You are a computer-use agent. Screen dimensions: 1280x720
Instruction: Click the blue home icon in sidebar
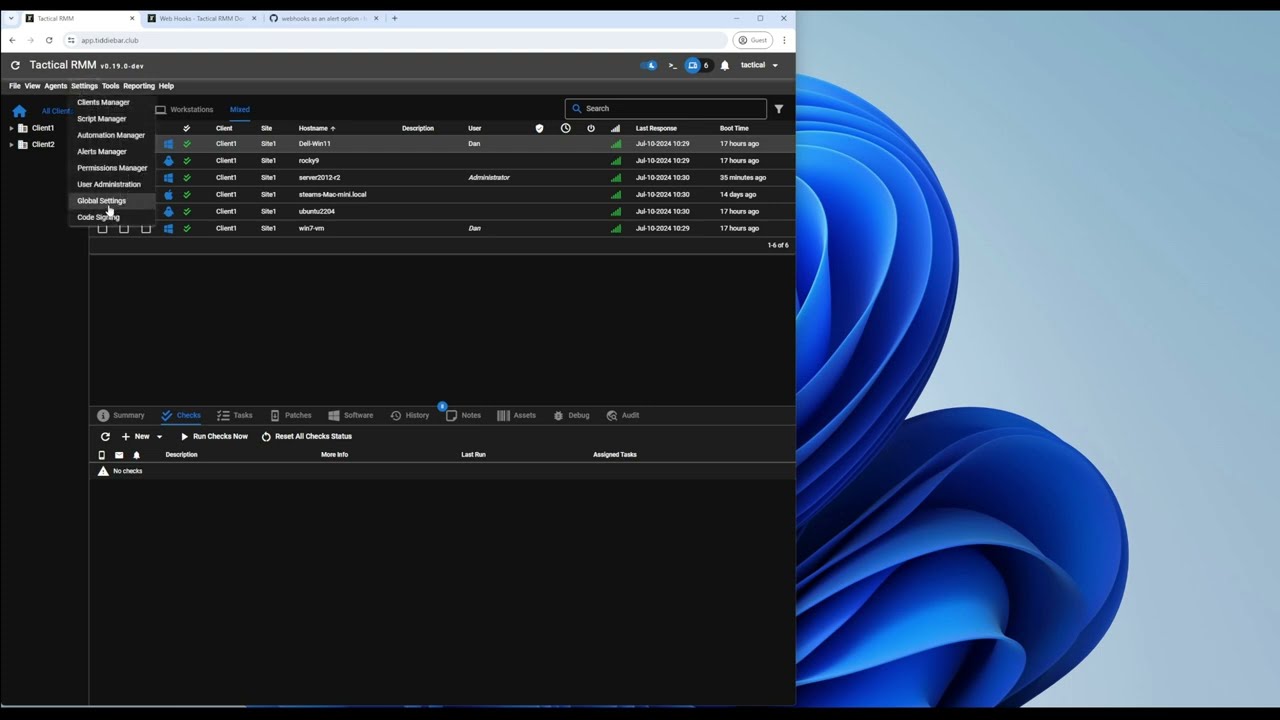point(19,111)
